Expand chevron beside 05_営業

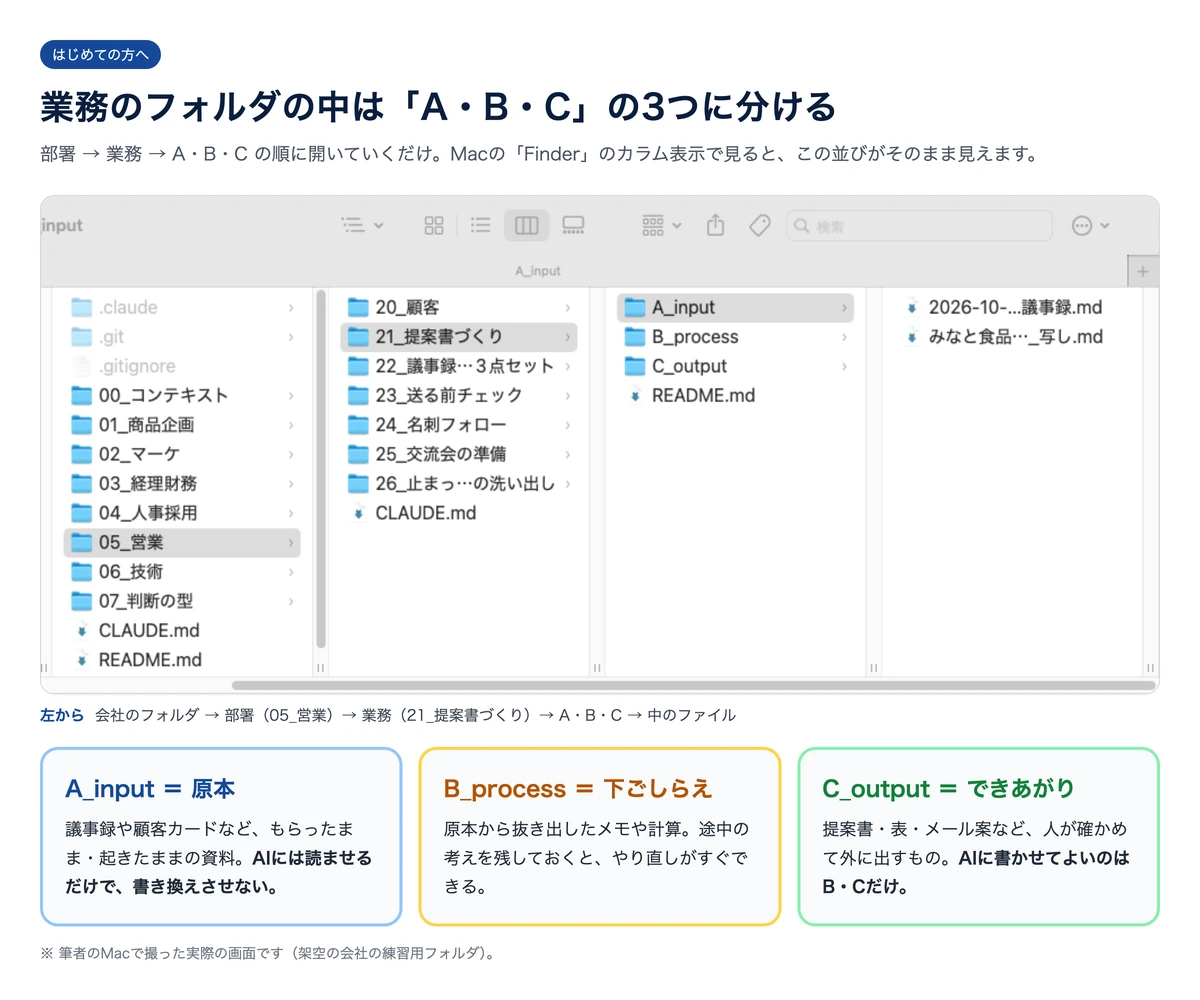pos(291,543)
